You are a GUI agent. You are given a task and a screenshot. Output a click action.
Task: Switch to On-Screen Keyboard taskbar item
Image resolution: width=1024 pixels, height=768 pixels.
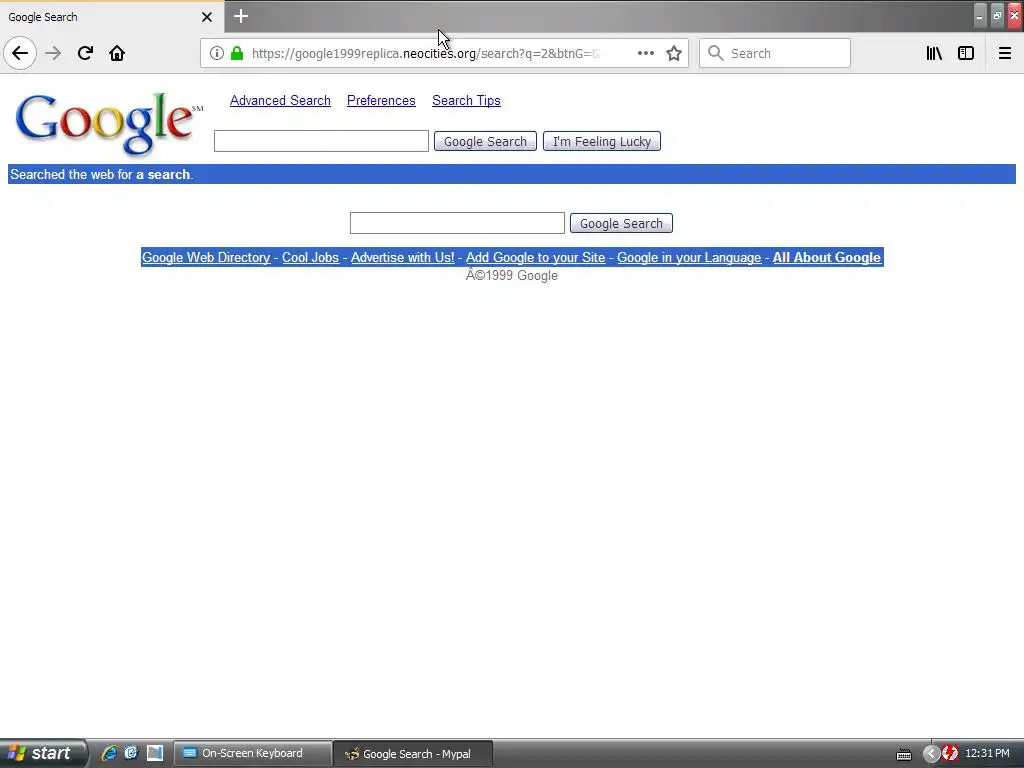tap(253, 754)
